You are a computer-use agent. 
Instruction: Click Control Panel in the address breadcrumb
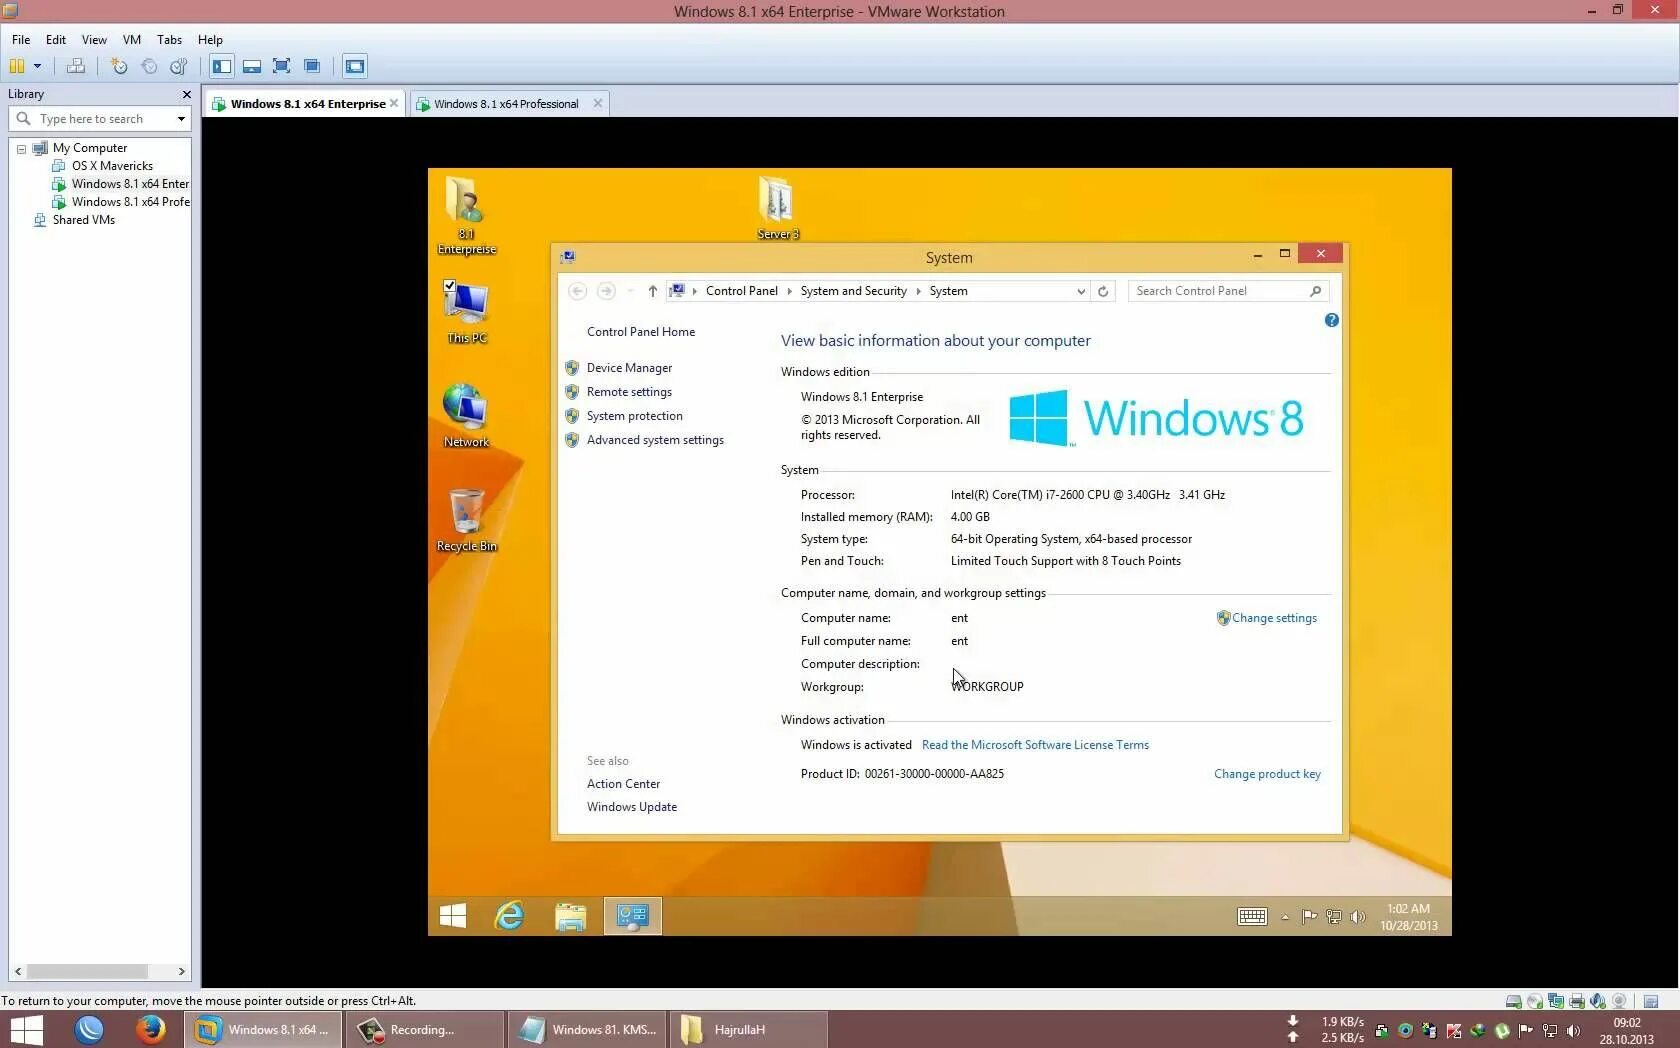point(741,291)
